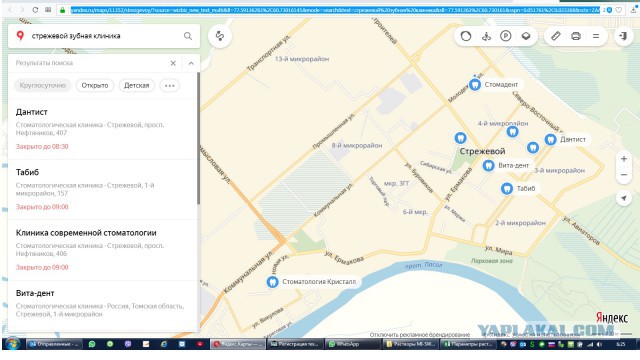Click the Вита-дент tooth marker
The height and width of the screenshot is (360, 640).
tap(488, 165)
